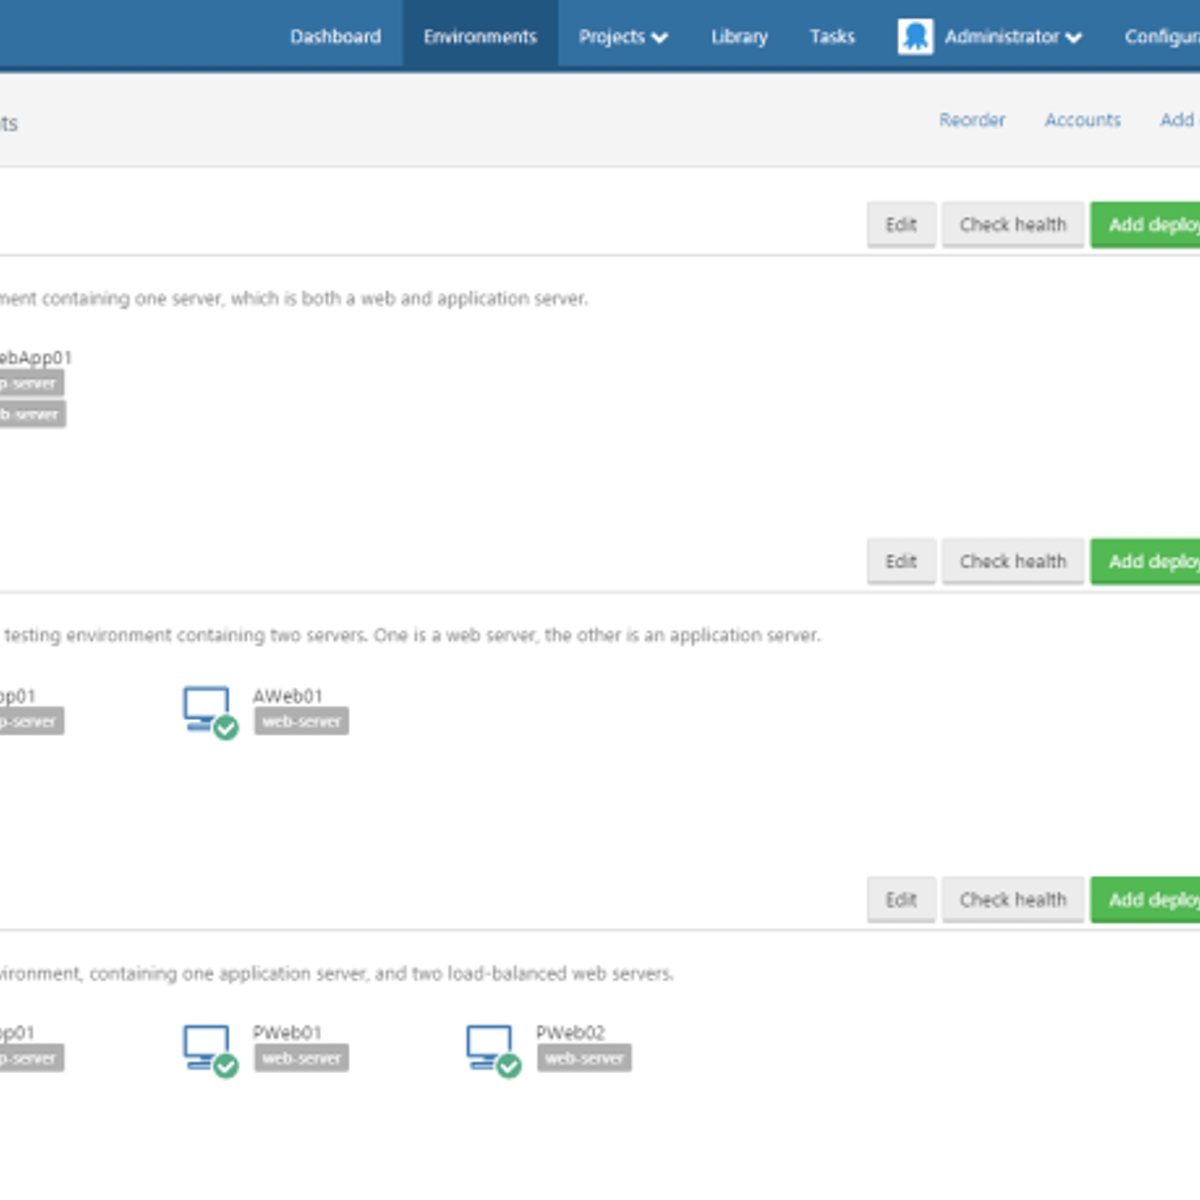Navigate to the Tasks page
Image resolution: width=1200 pixels, height=1200 pixels.
coord(831,36)
